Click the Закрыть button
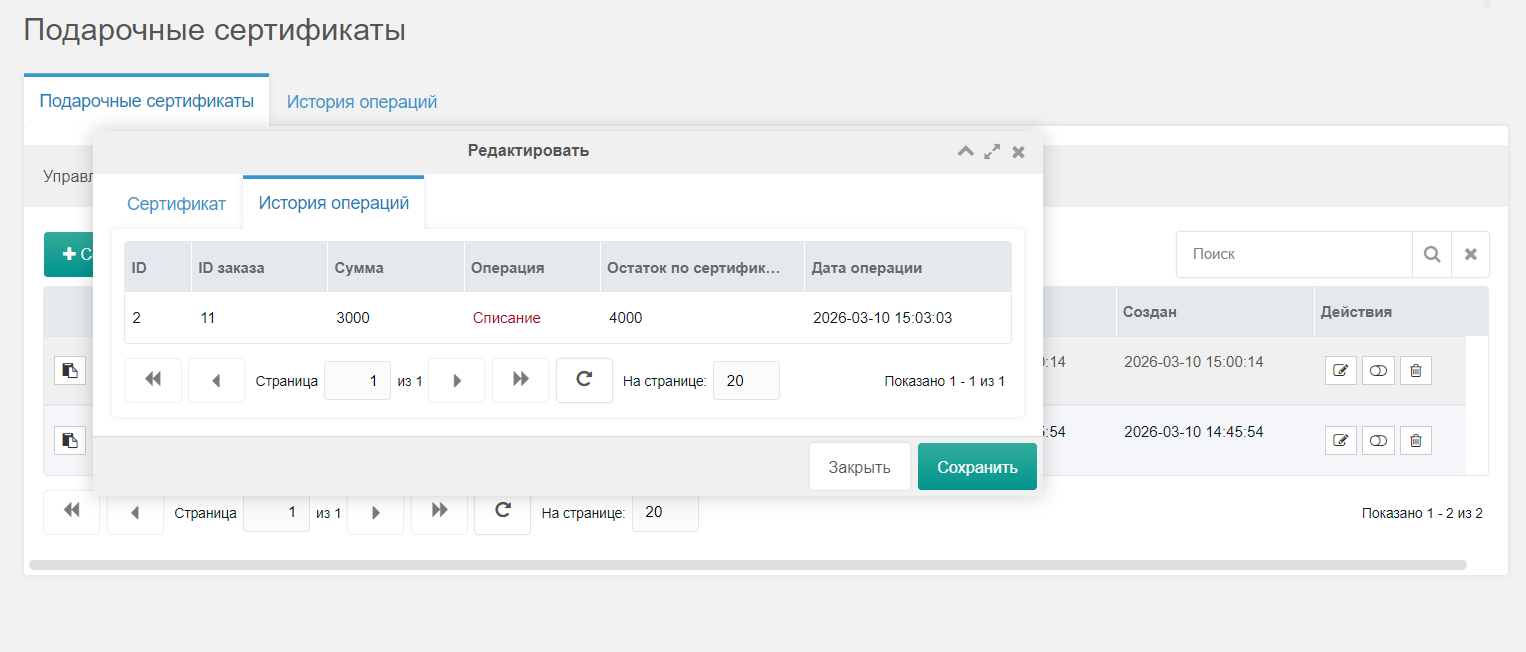 (859, 467)
